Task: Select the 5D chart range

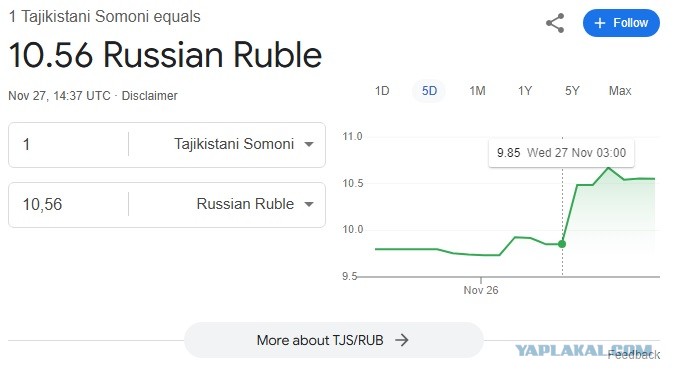Action: [429, 91]
